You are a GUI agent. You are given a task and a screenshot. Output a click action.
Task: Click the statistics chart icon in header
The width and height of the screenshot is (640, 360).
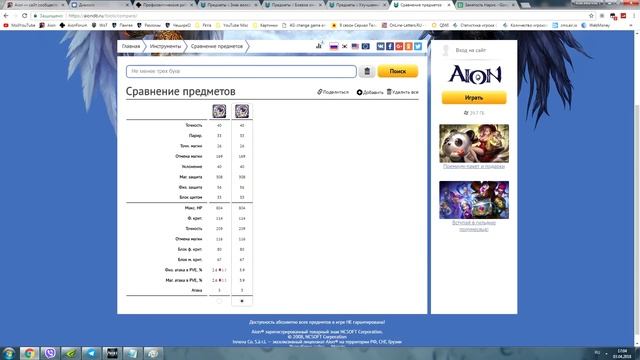[x=319, y=46]
